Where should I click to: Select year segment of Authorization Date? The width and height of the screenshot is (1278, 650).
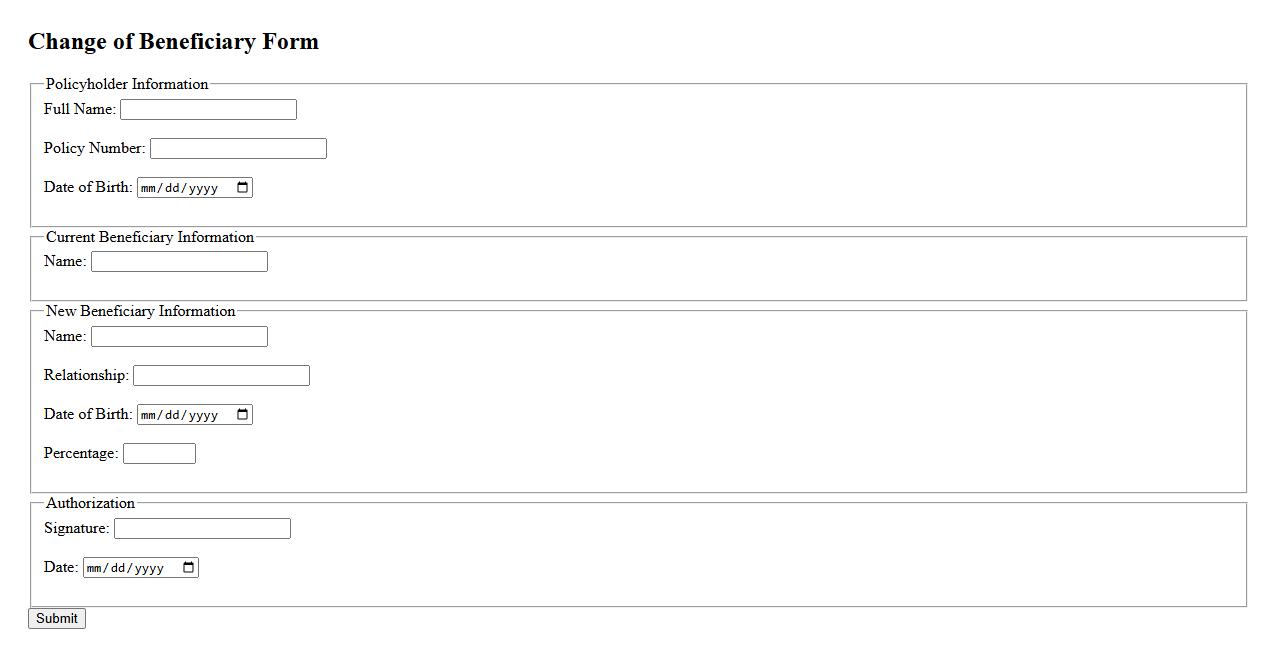[x=149, y=568]
